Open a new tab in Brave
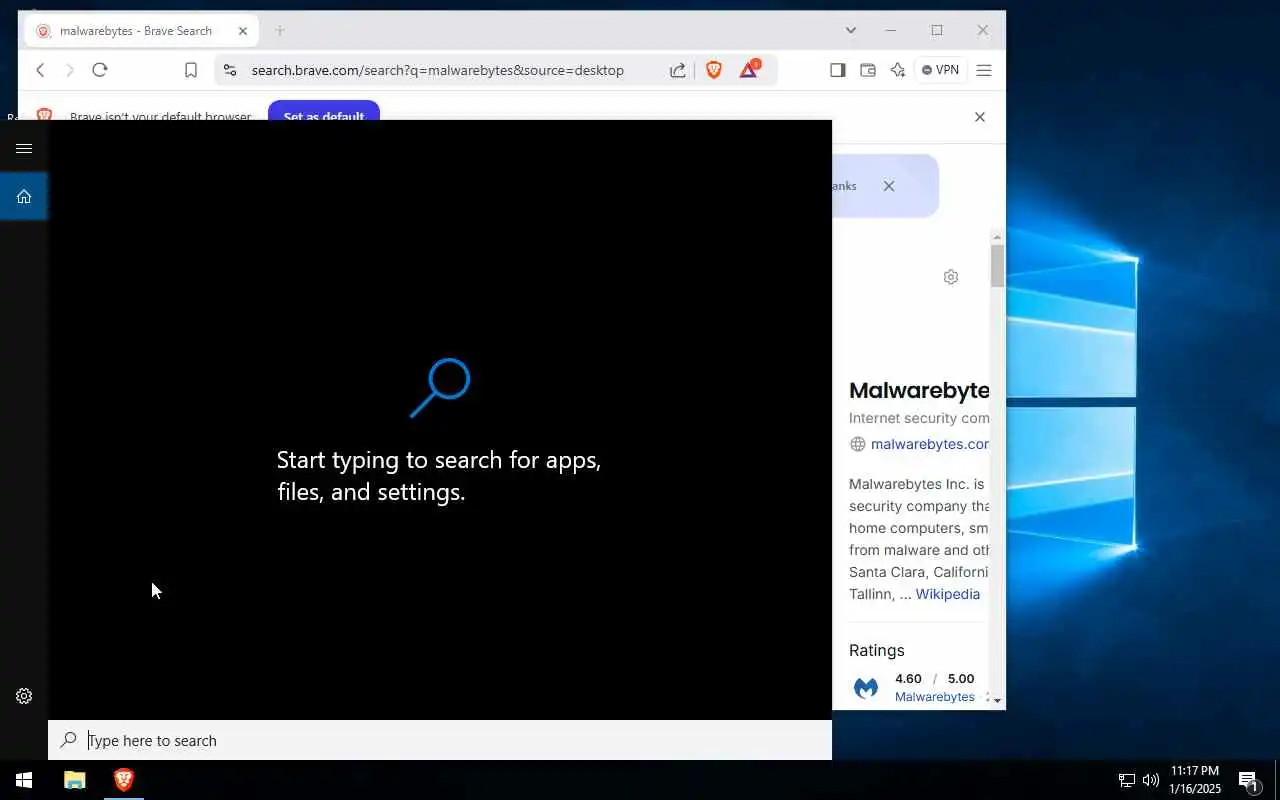 (x=280, y=31)
